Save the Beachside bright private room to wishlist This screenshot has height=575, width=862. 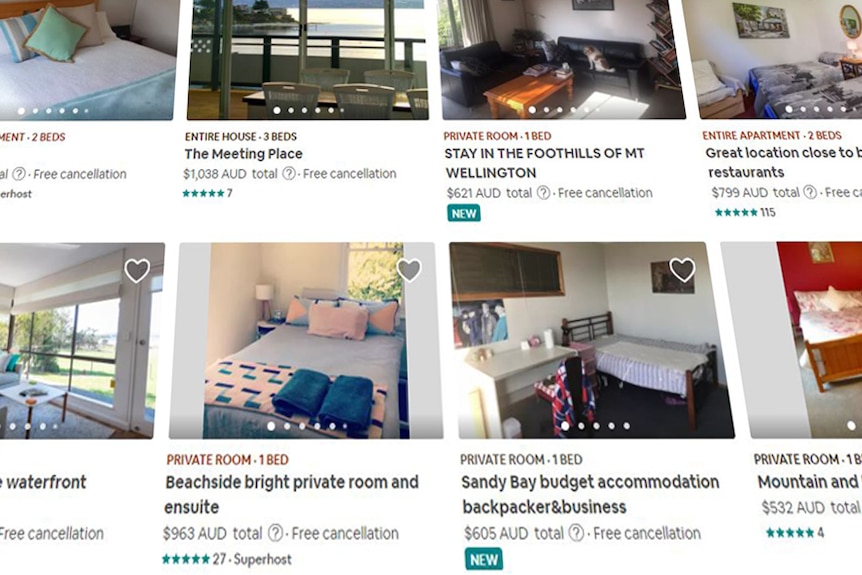(409, 270)
